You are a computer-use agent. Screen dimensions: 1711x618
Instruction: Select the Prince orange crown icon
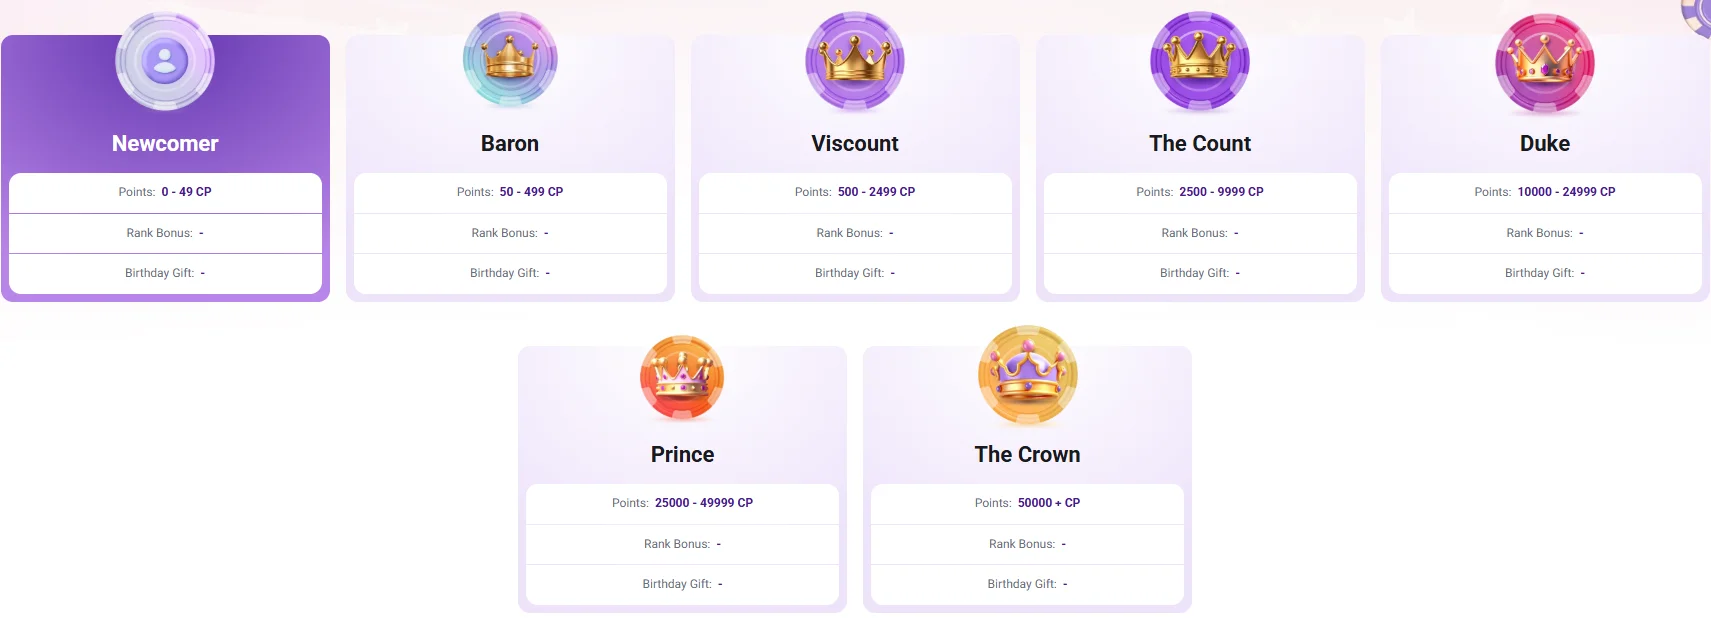(682, 378)
